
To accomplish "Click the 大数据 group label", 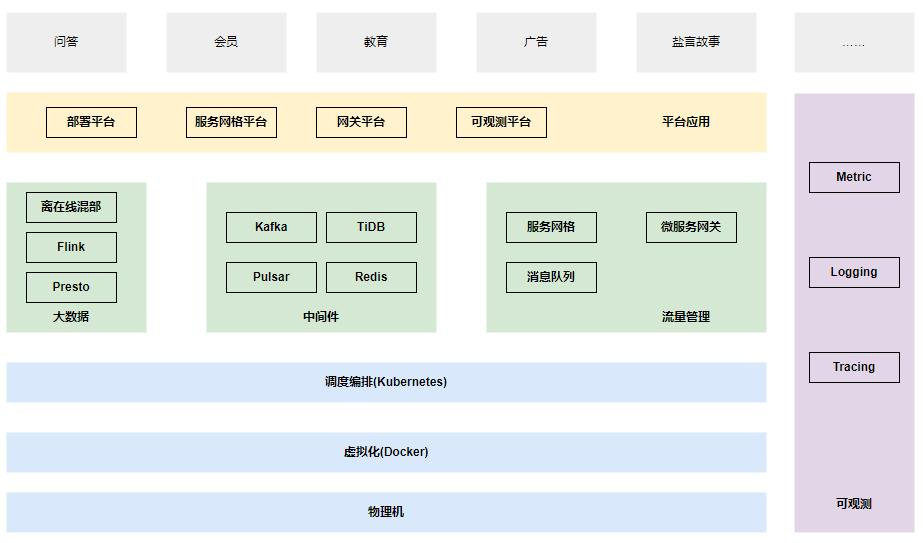I will pos(71,317).
